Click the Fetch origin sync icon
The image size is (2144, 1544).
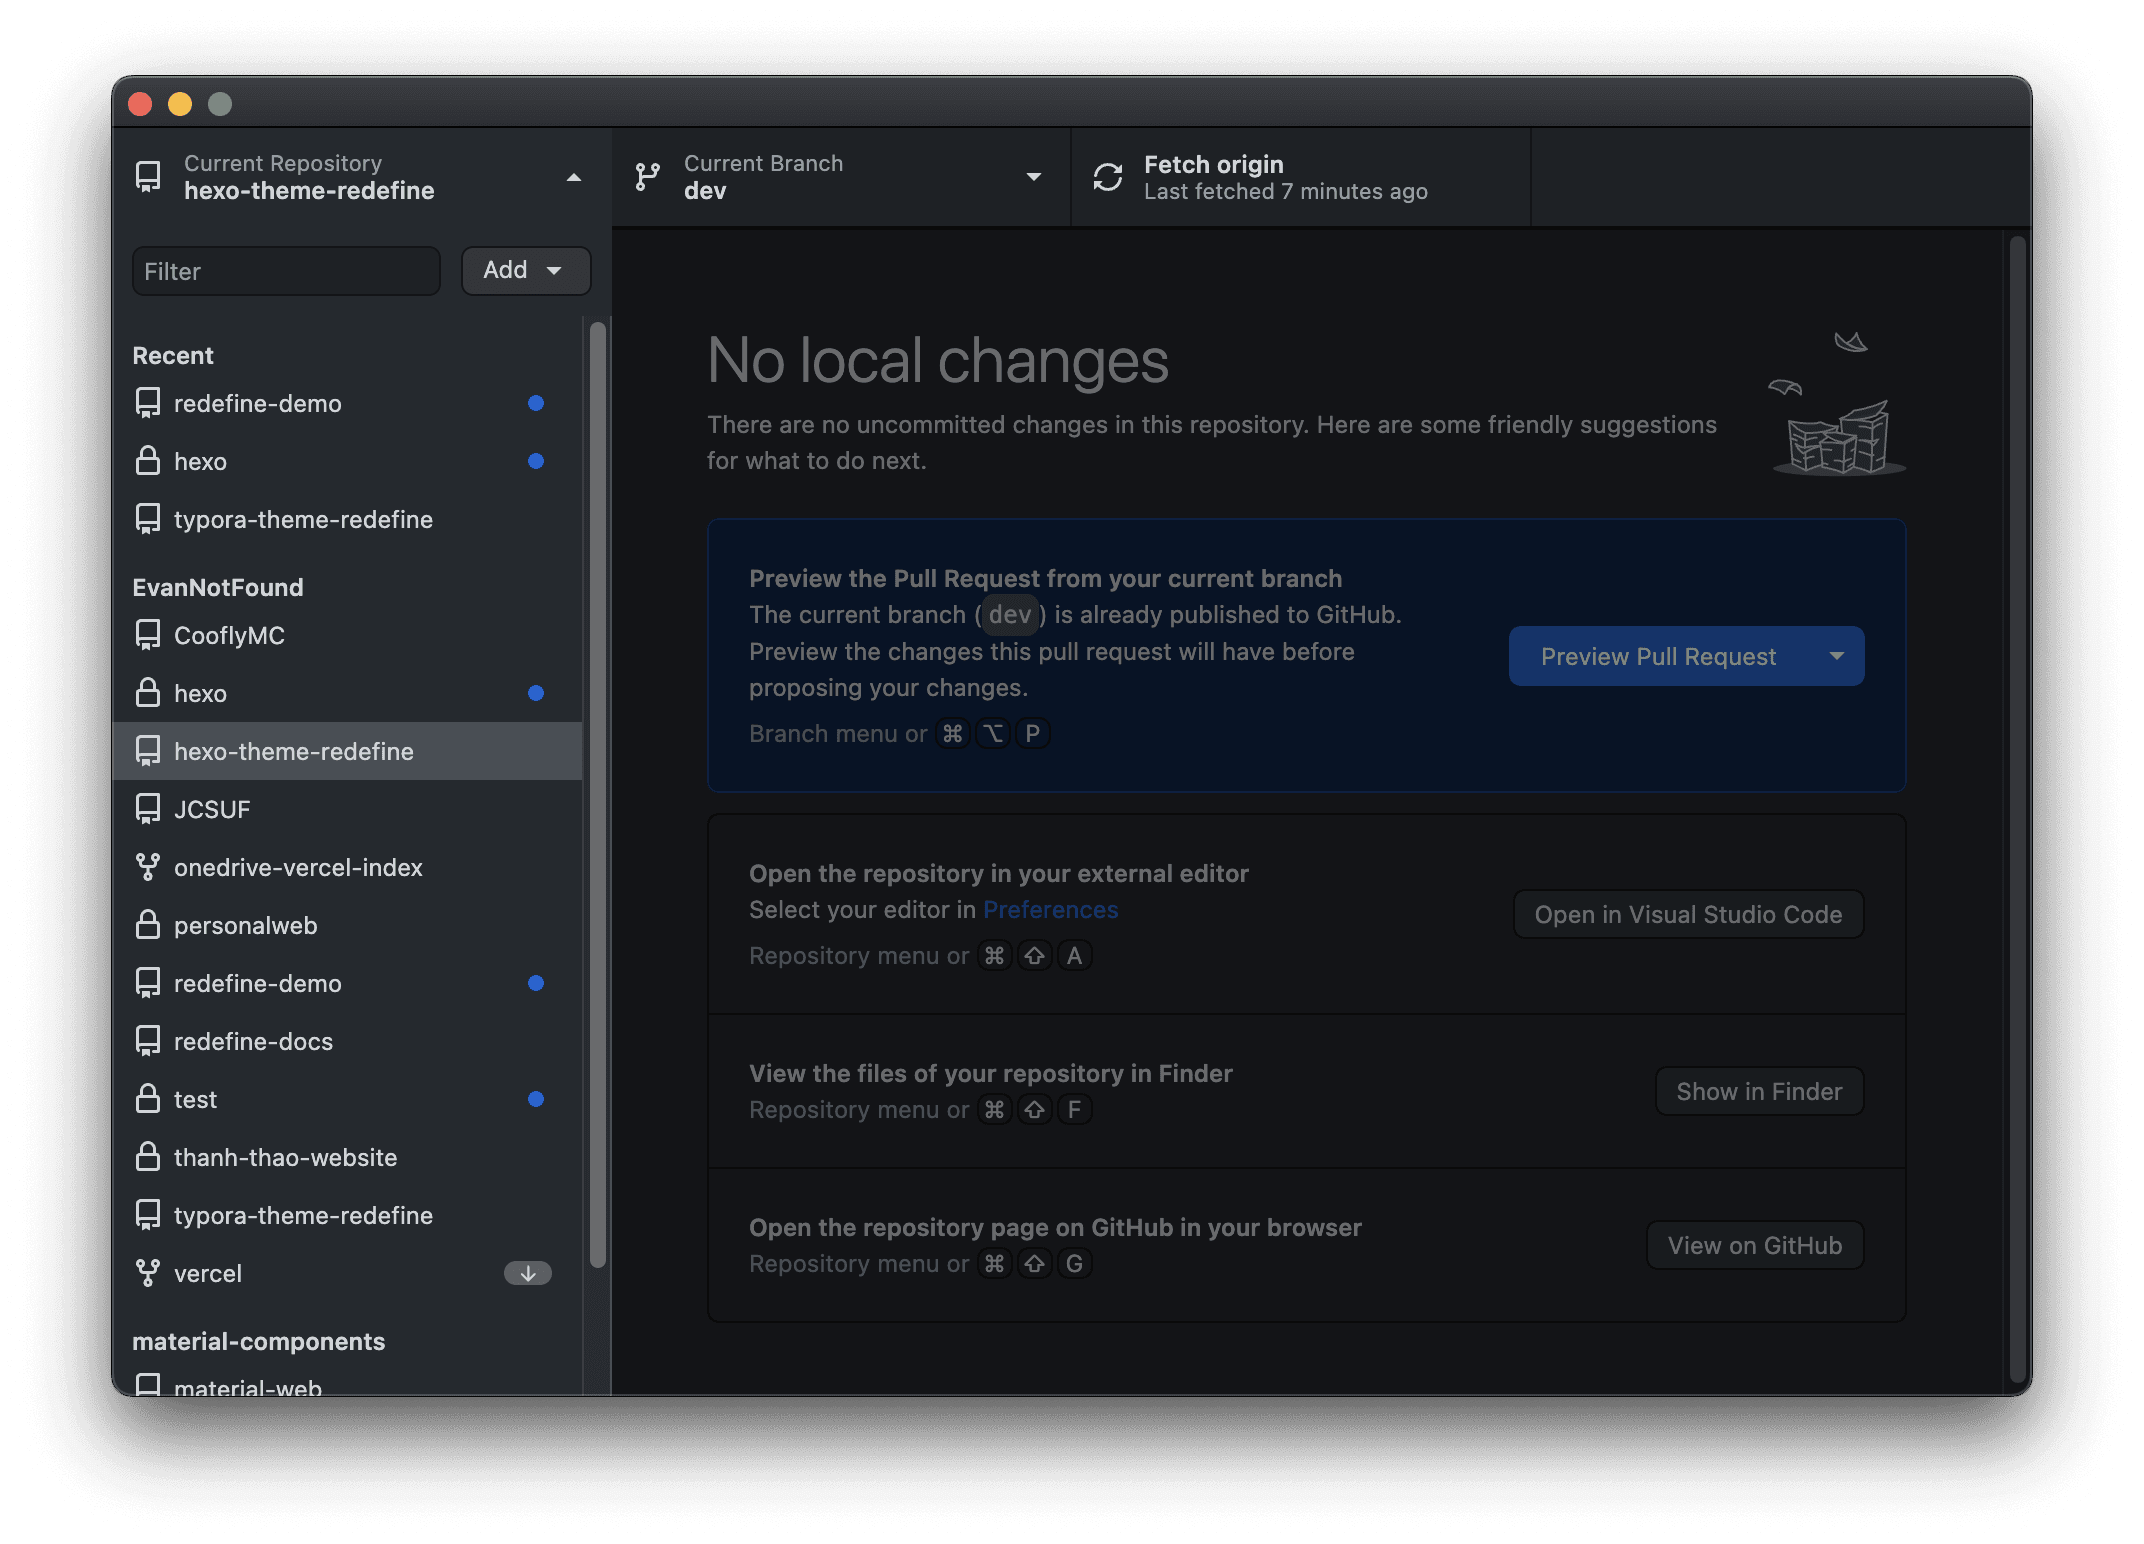1107,176
